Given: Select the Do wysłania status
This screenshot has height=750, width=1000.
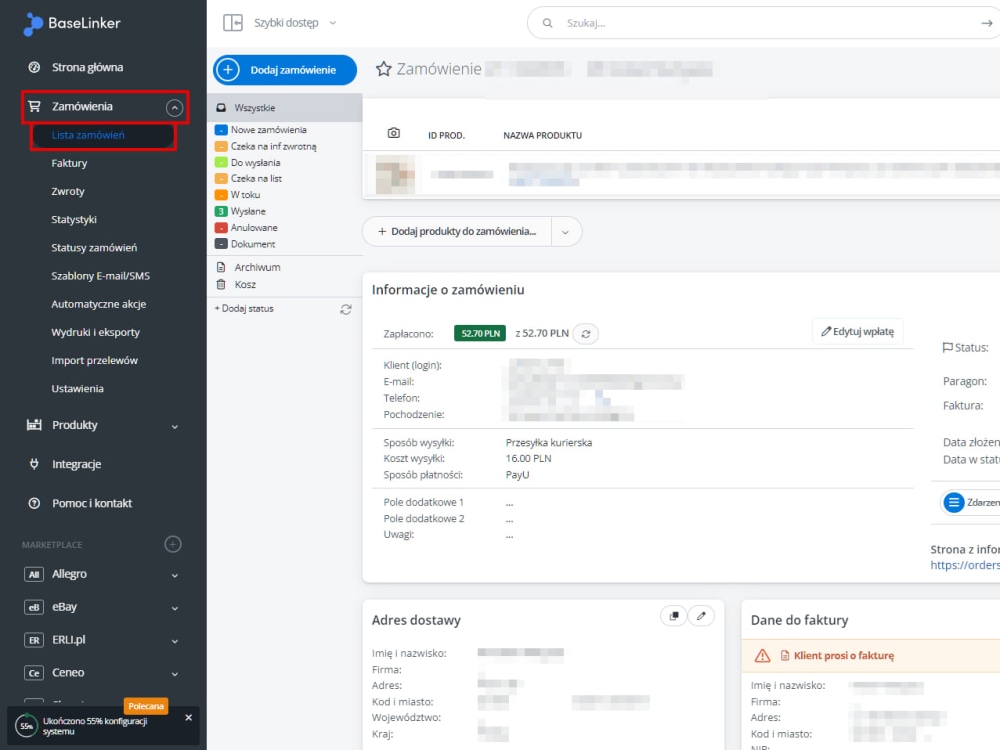Looking at the screenshot, I should click(247, 163).
